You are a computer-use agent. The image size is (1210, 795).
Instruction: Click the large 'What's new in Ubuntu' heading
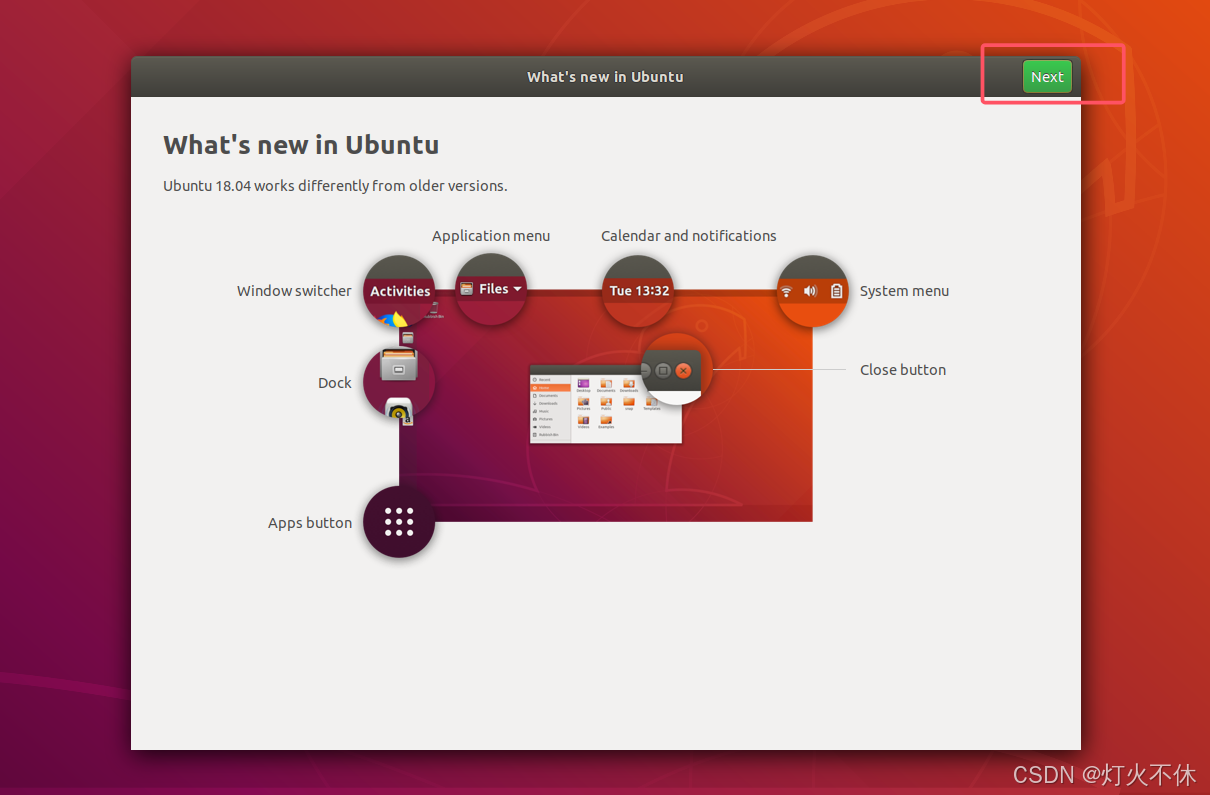(301, 145)
